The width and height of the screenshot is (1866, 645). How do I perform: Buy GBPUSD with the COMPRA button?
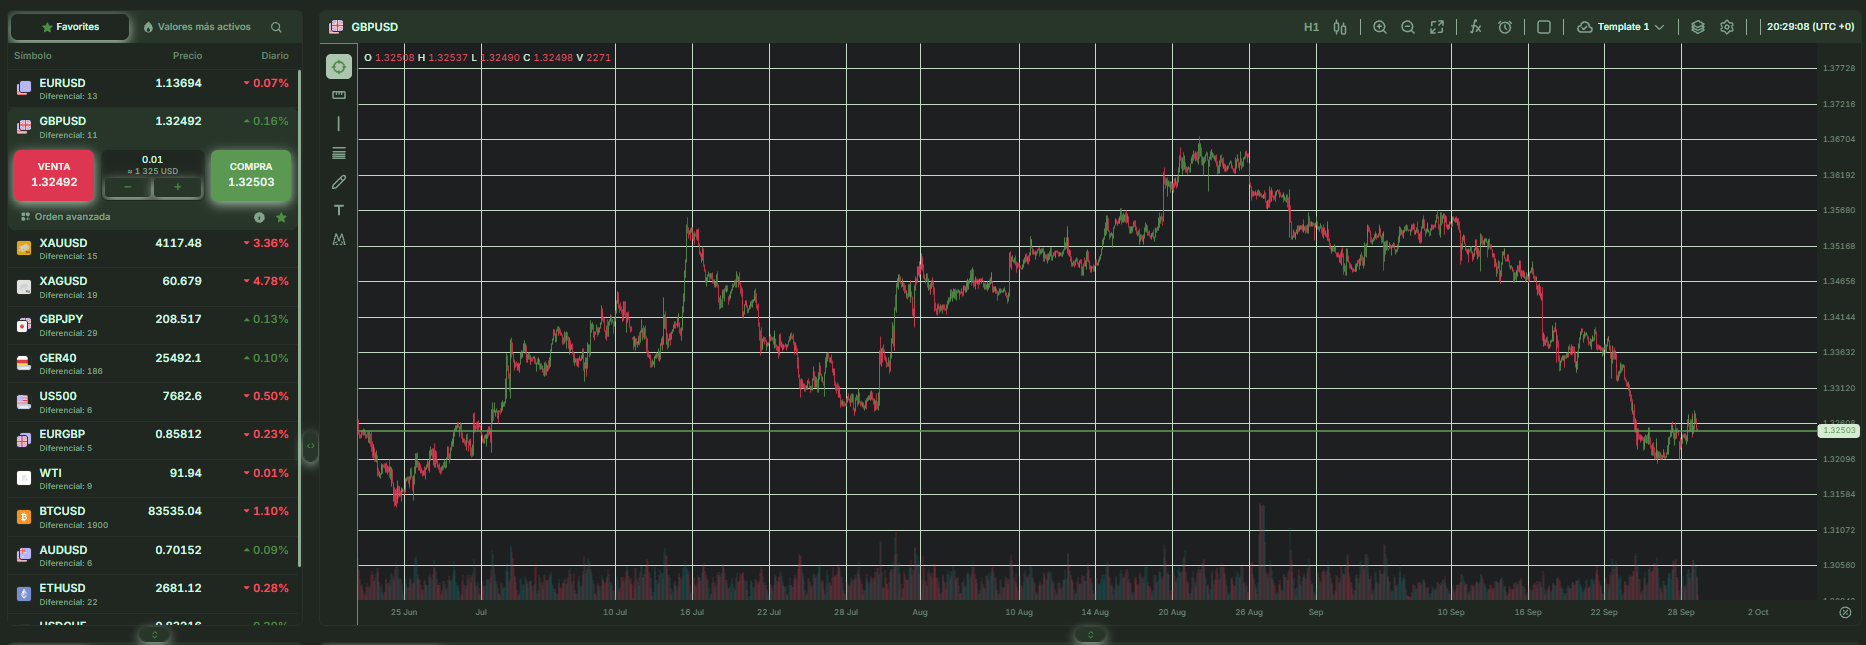click(x=251, y=175)
